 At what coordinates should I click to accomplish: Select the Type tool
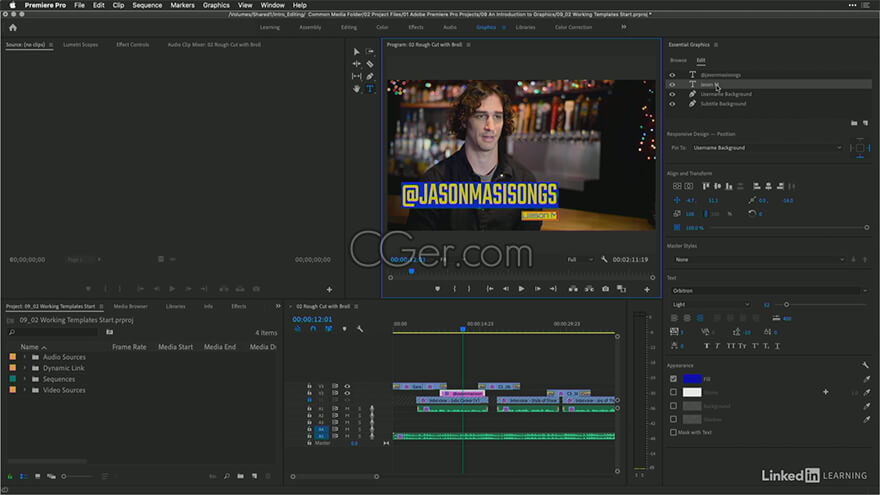point(370,89)
